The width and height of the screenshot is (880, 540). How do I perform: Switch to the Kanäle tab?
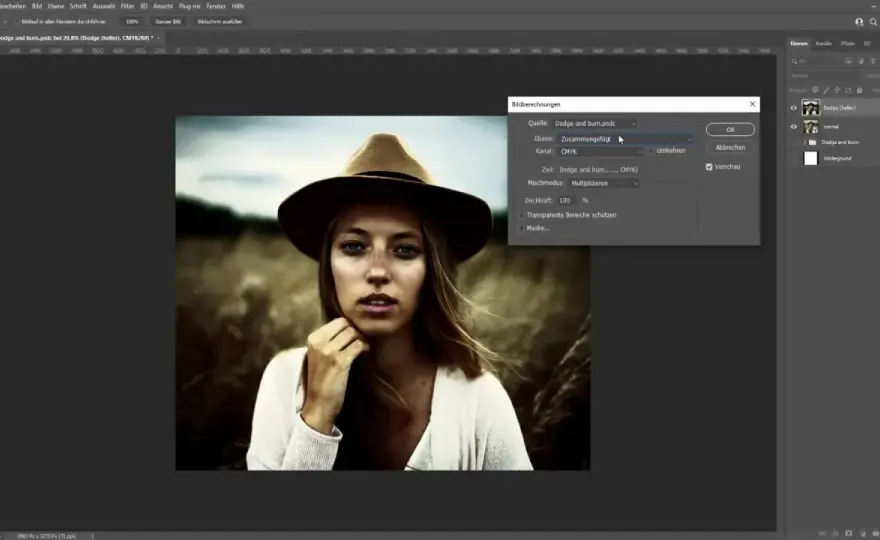click(824, 43)
